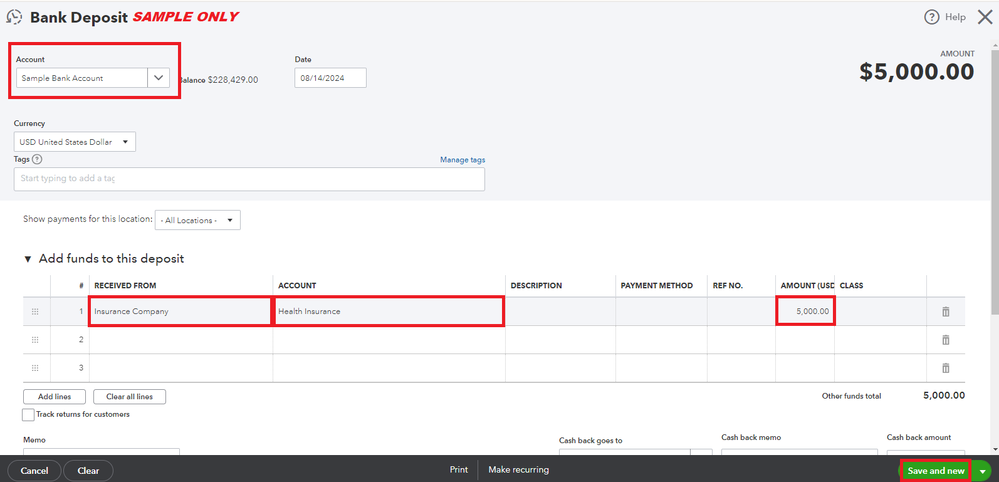Screen dimensions: 999x482
Task: Click the Class cell of line 1
Action: pos(880,311)
